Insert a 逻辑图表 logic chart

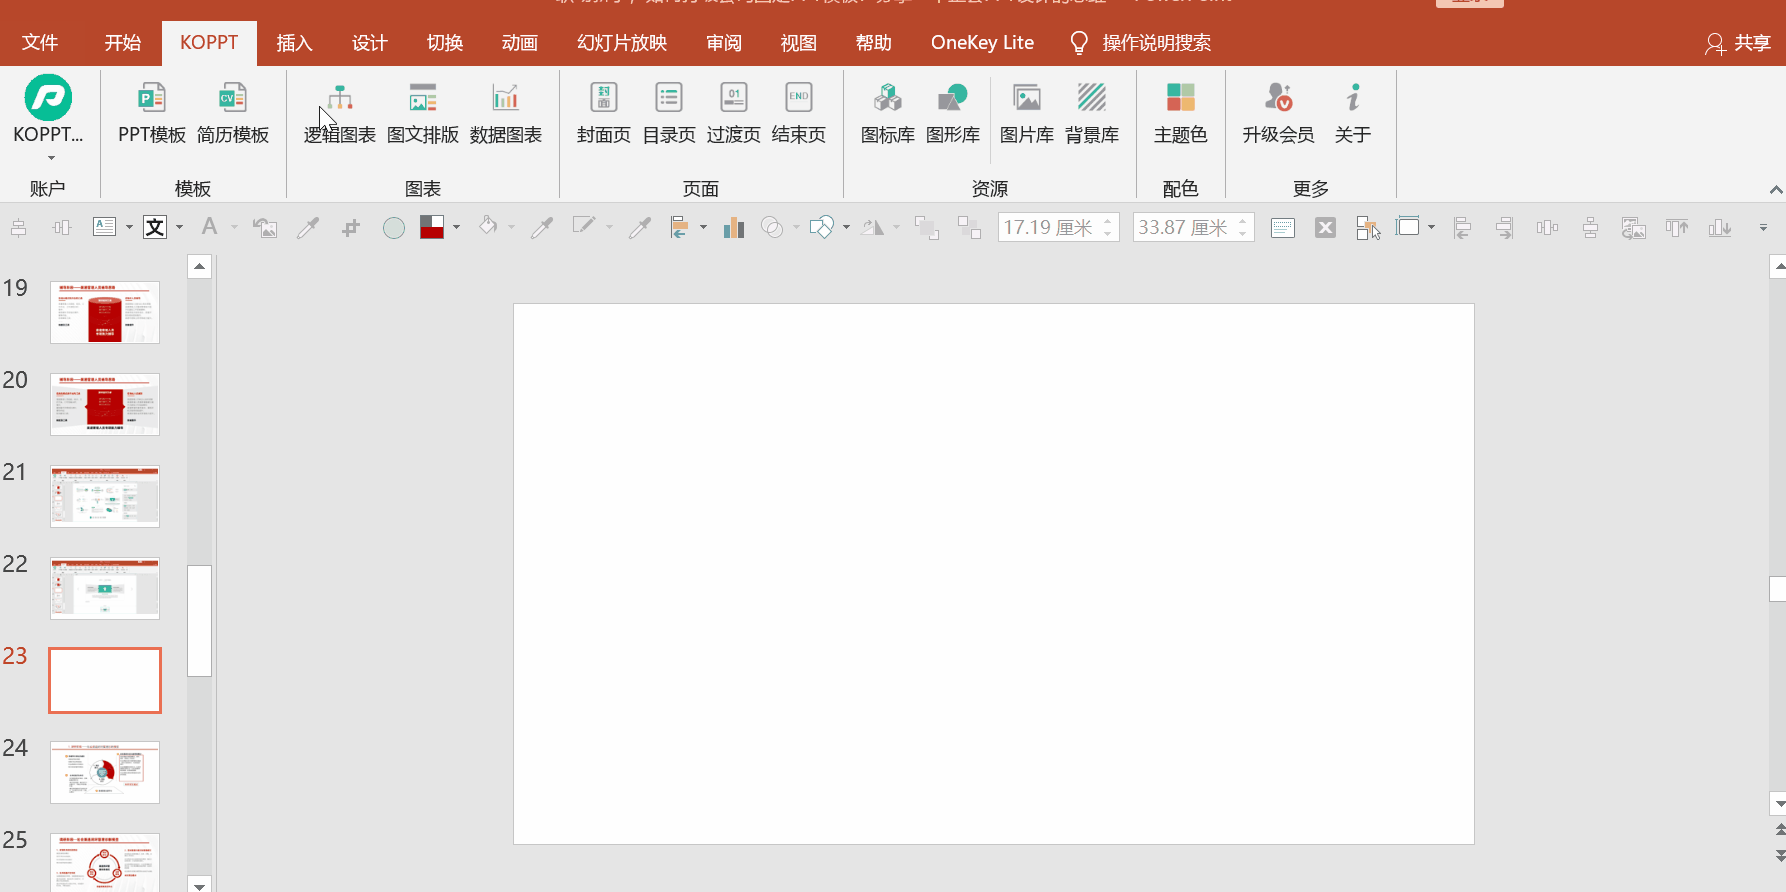click(340, 114)
